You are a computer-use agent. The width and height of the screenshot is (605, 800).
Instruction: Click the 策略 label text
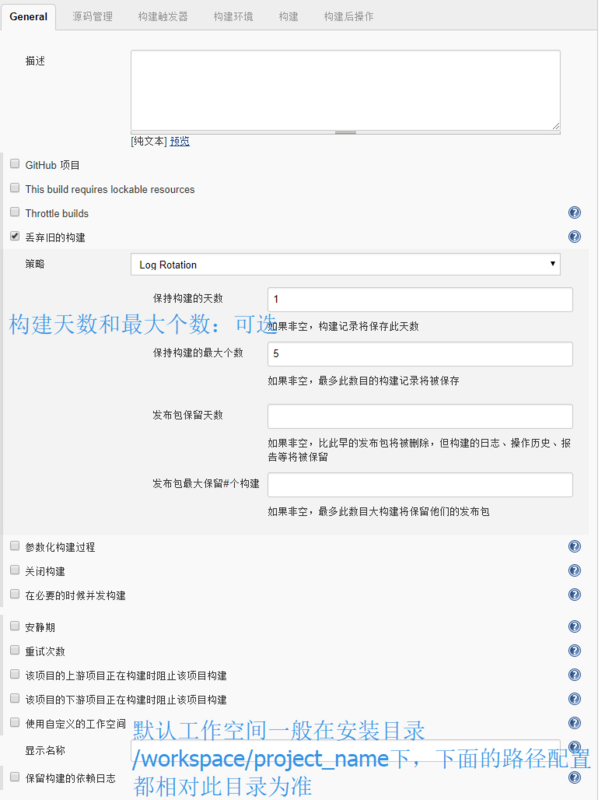click(35, 264)
